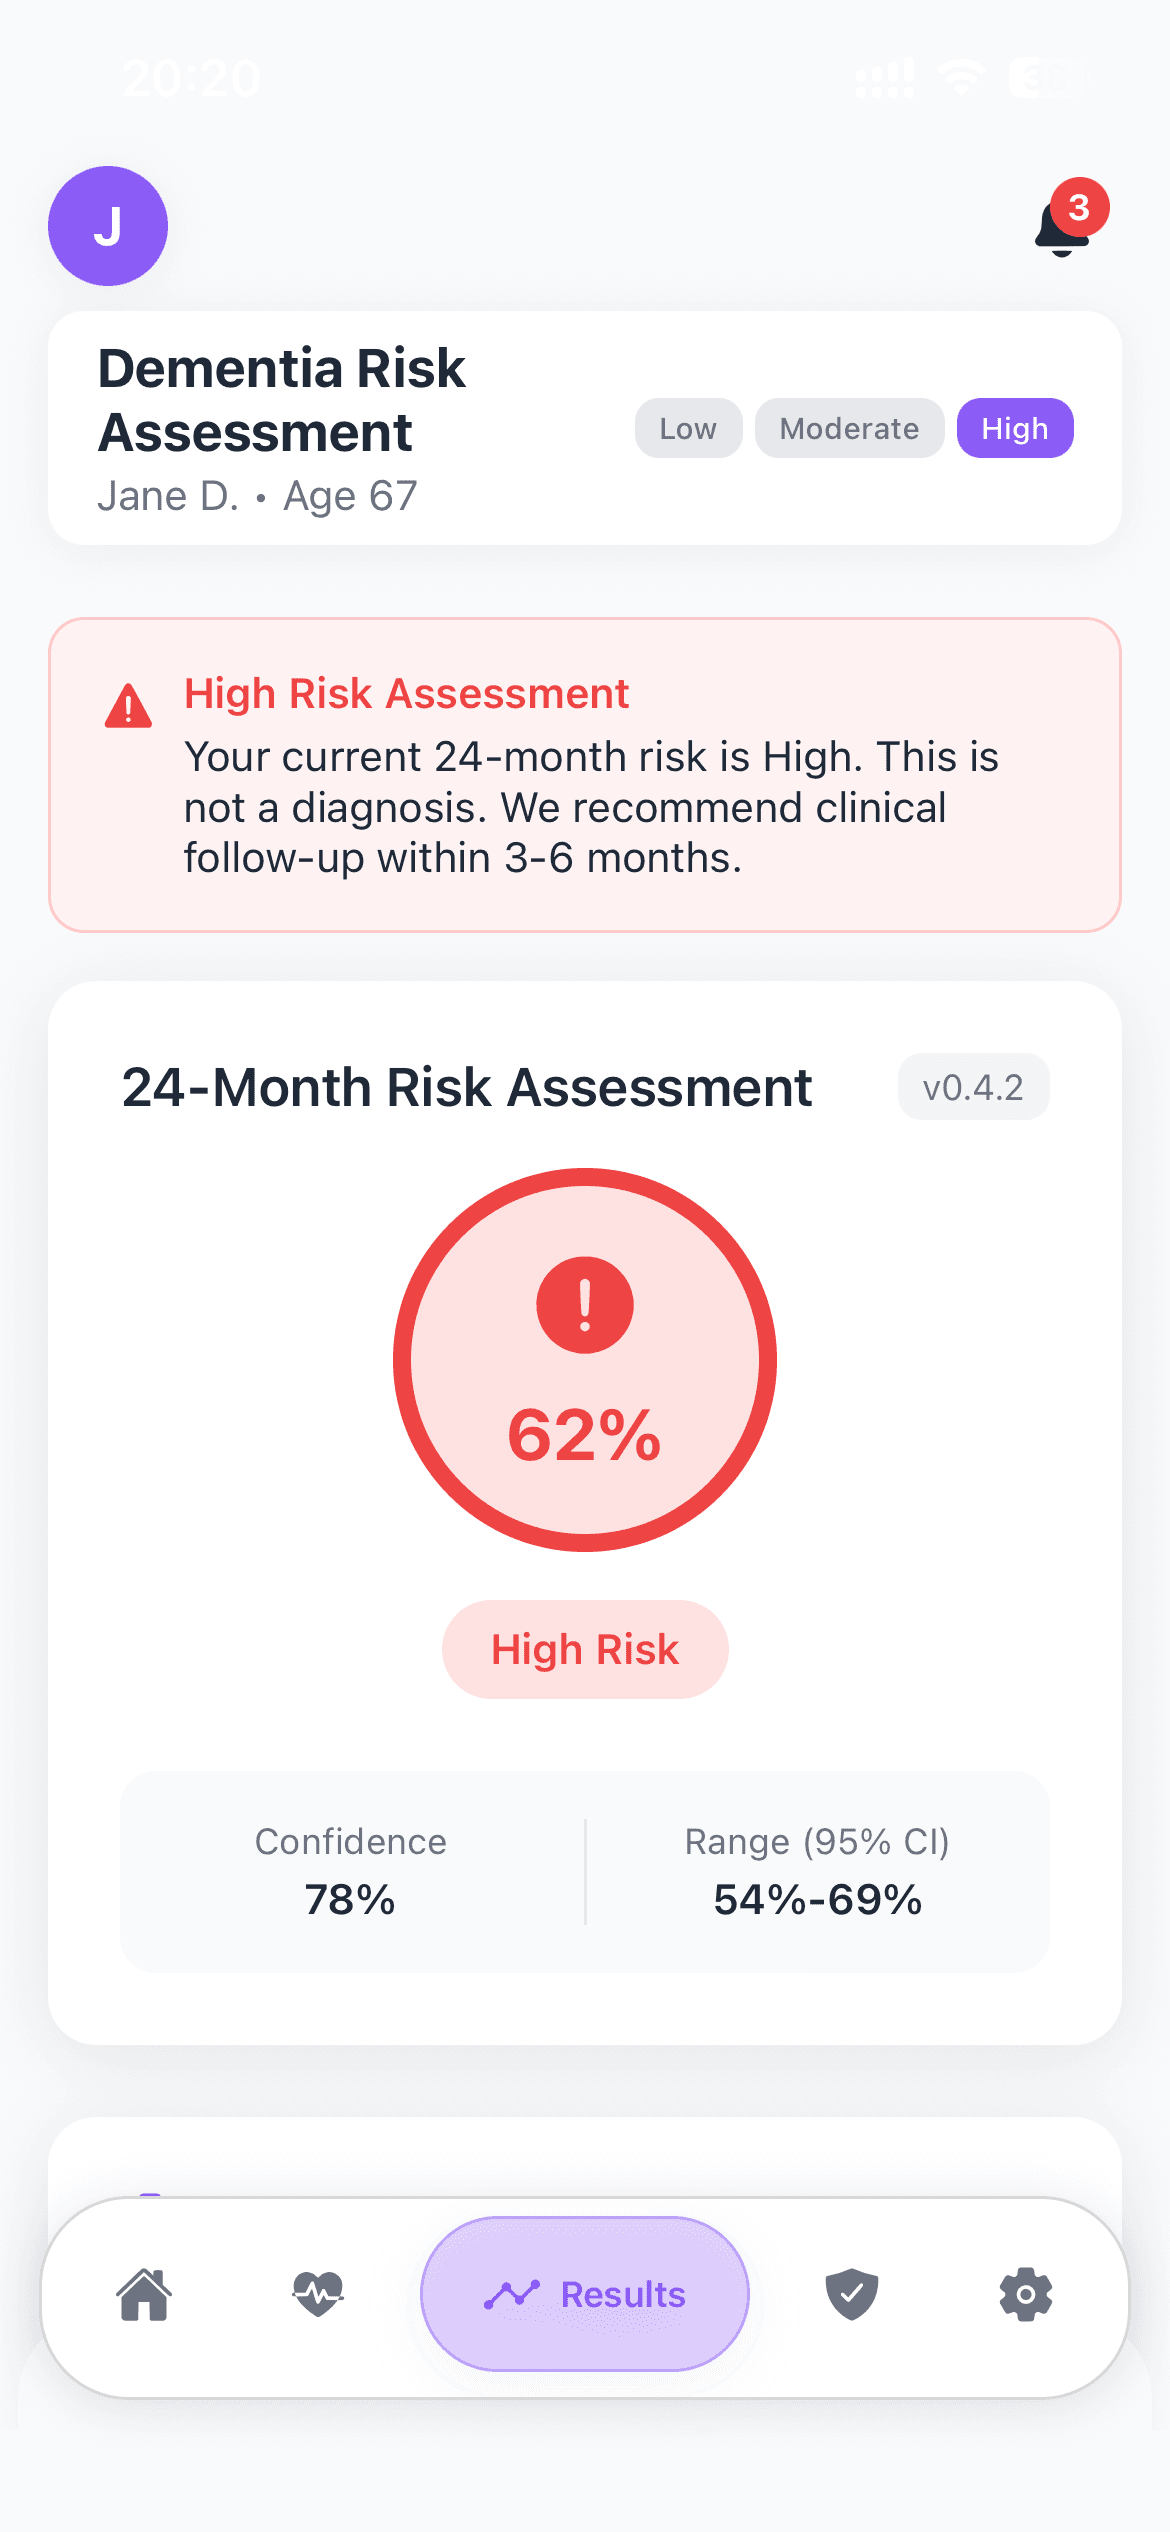Select the Low risk filter pill
This screenshot has height=2532, width=1170.
pyautogui.click(x=688, y=428)
